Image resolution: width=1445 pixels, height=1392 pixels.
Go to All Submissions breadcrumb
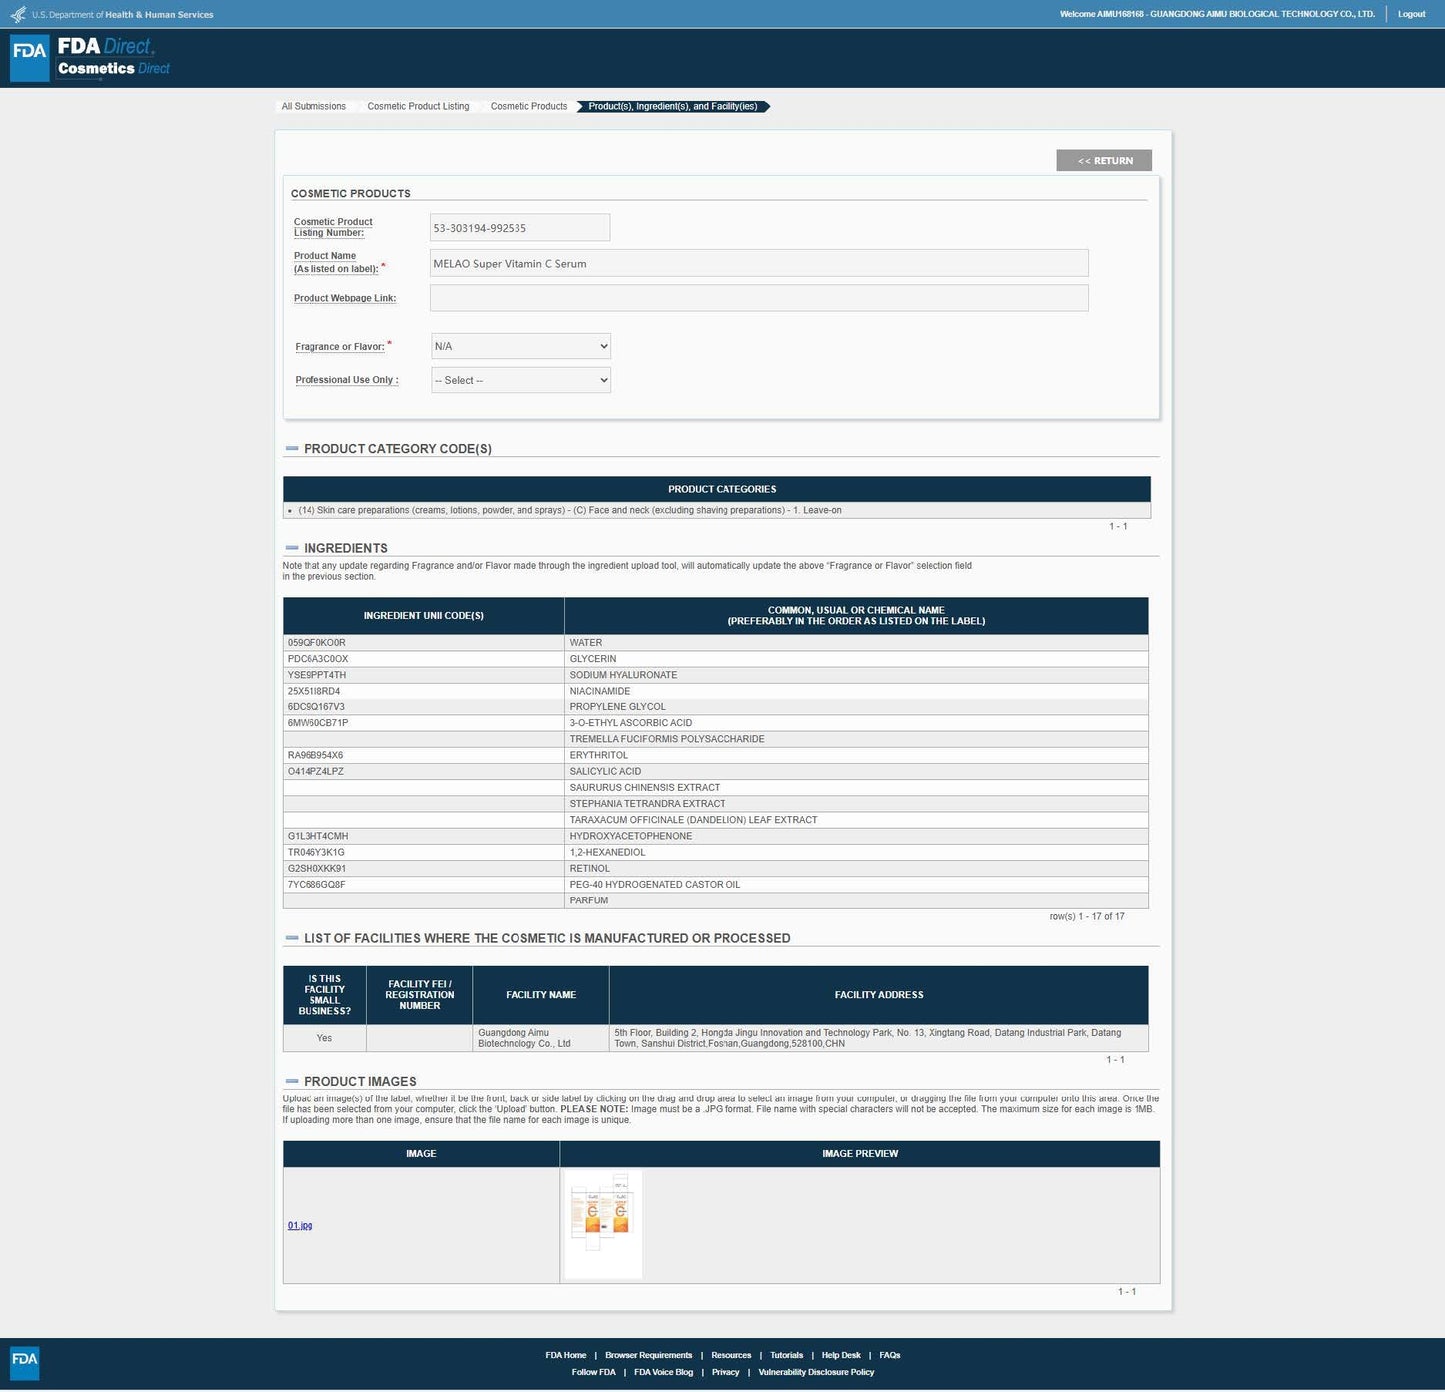pos(314,106)
